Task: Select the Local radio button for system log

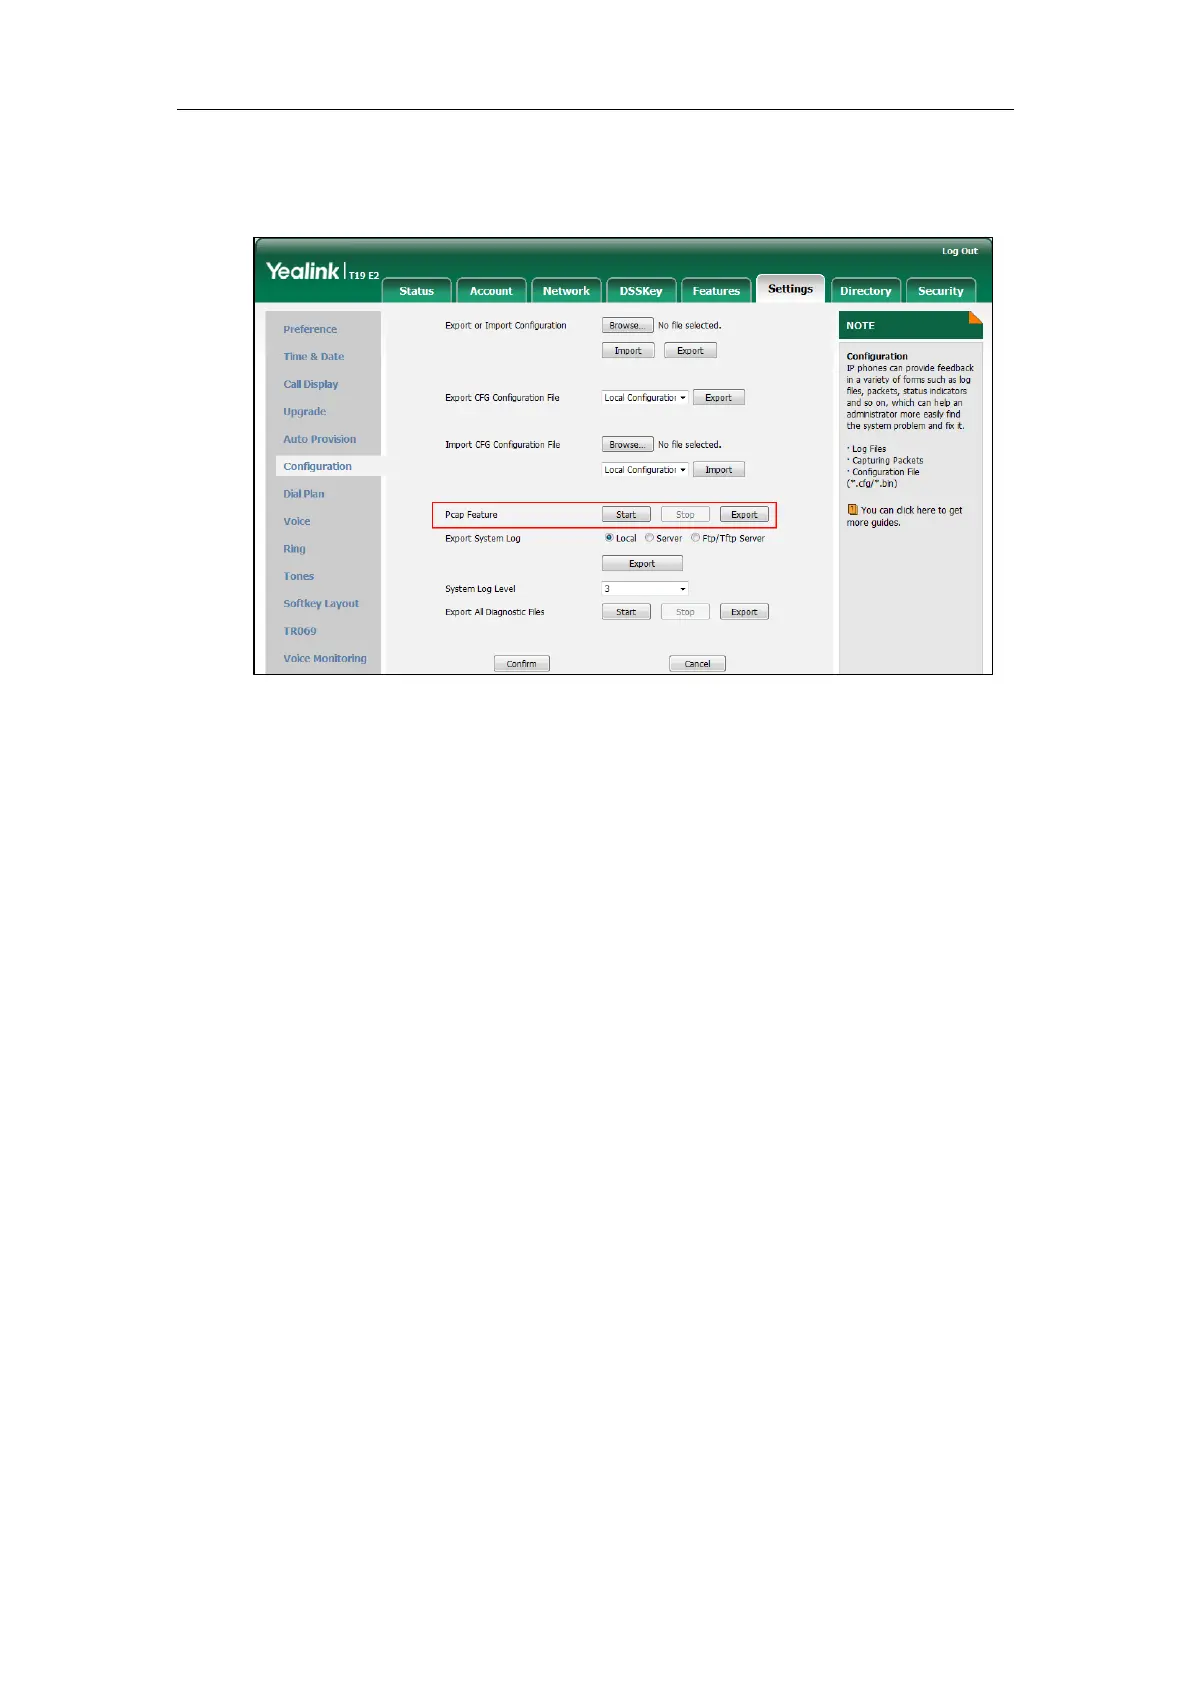Action: (609, 538)
